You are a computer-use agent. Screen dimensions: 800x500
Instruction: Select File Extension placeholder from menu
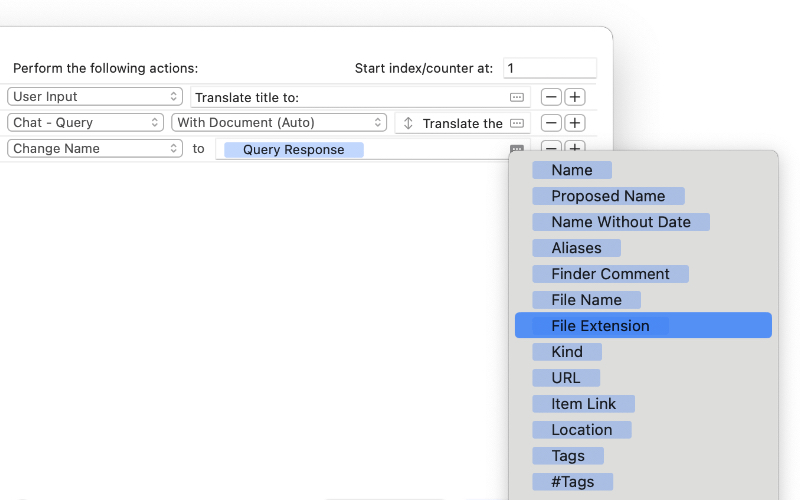[x=600, y=326]
